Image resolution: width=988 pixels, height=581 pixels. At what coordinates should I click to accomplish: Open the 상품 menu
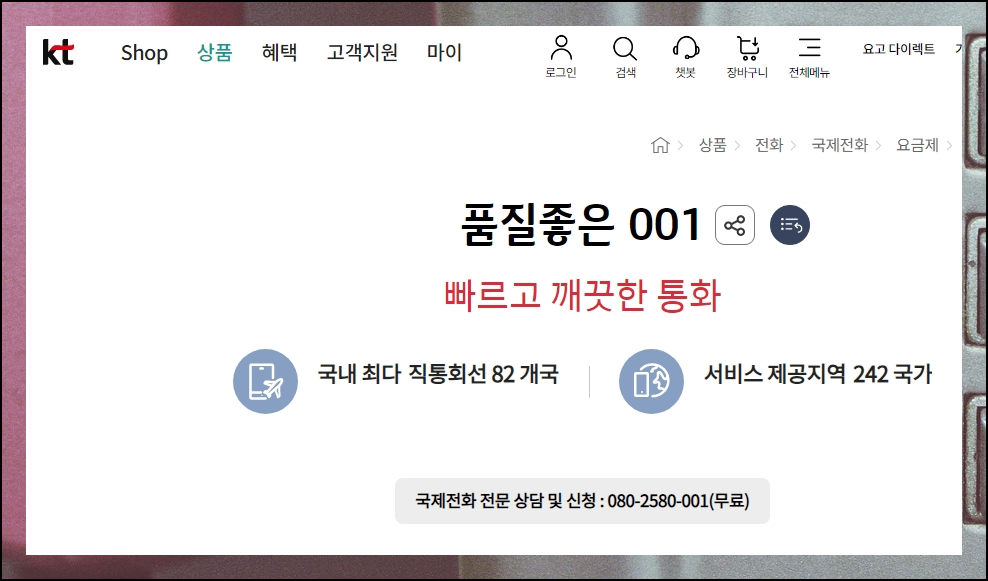click(215, 52)
